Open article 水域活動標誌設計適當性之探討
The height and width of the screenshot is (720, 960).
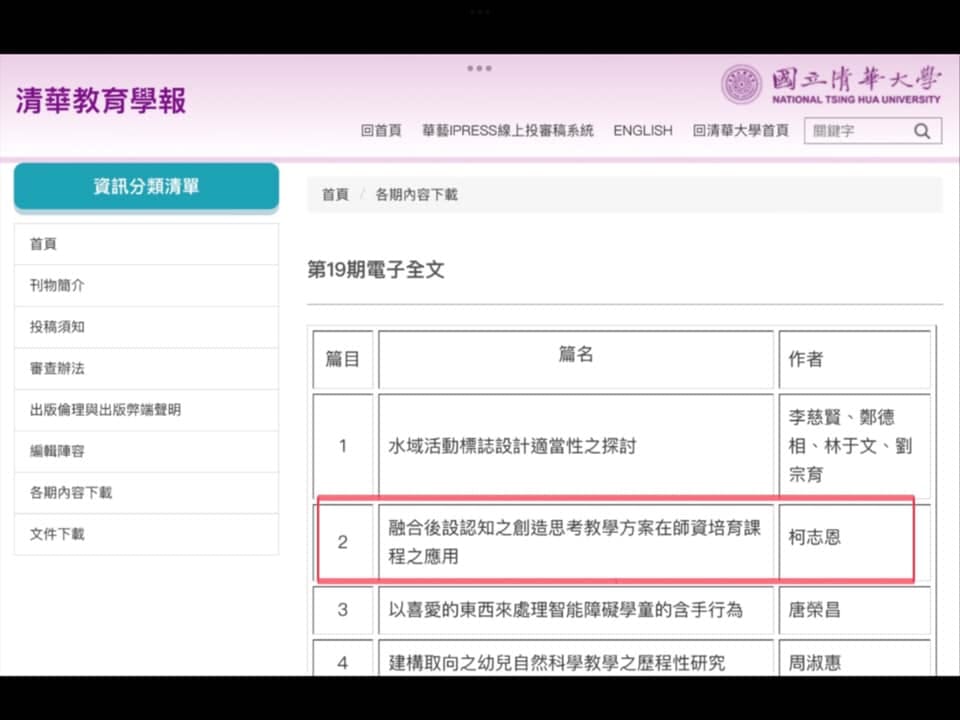512,446
